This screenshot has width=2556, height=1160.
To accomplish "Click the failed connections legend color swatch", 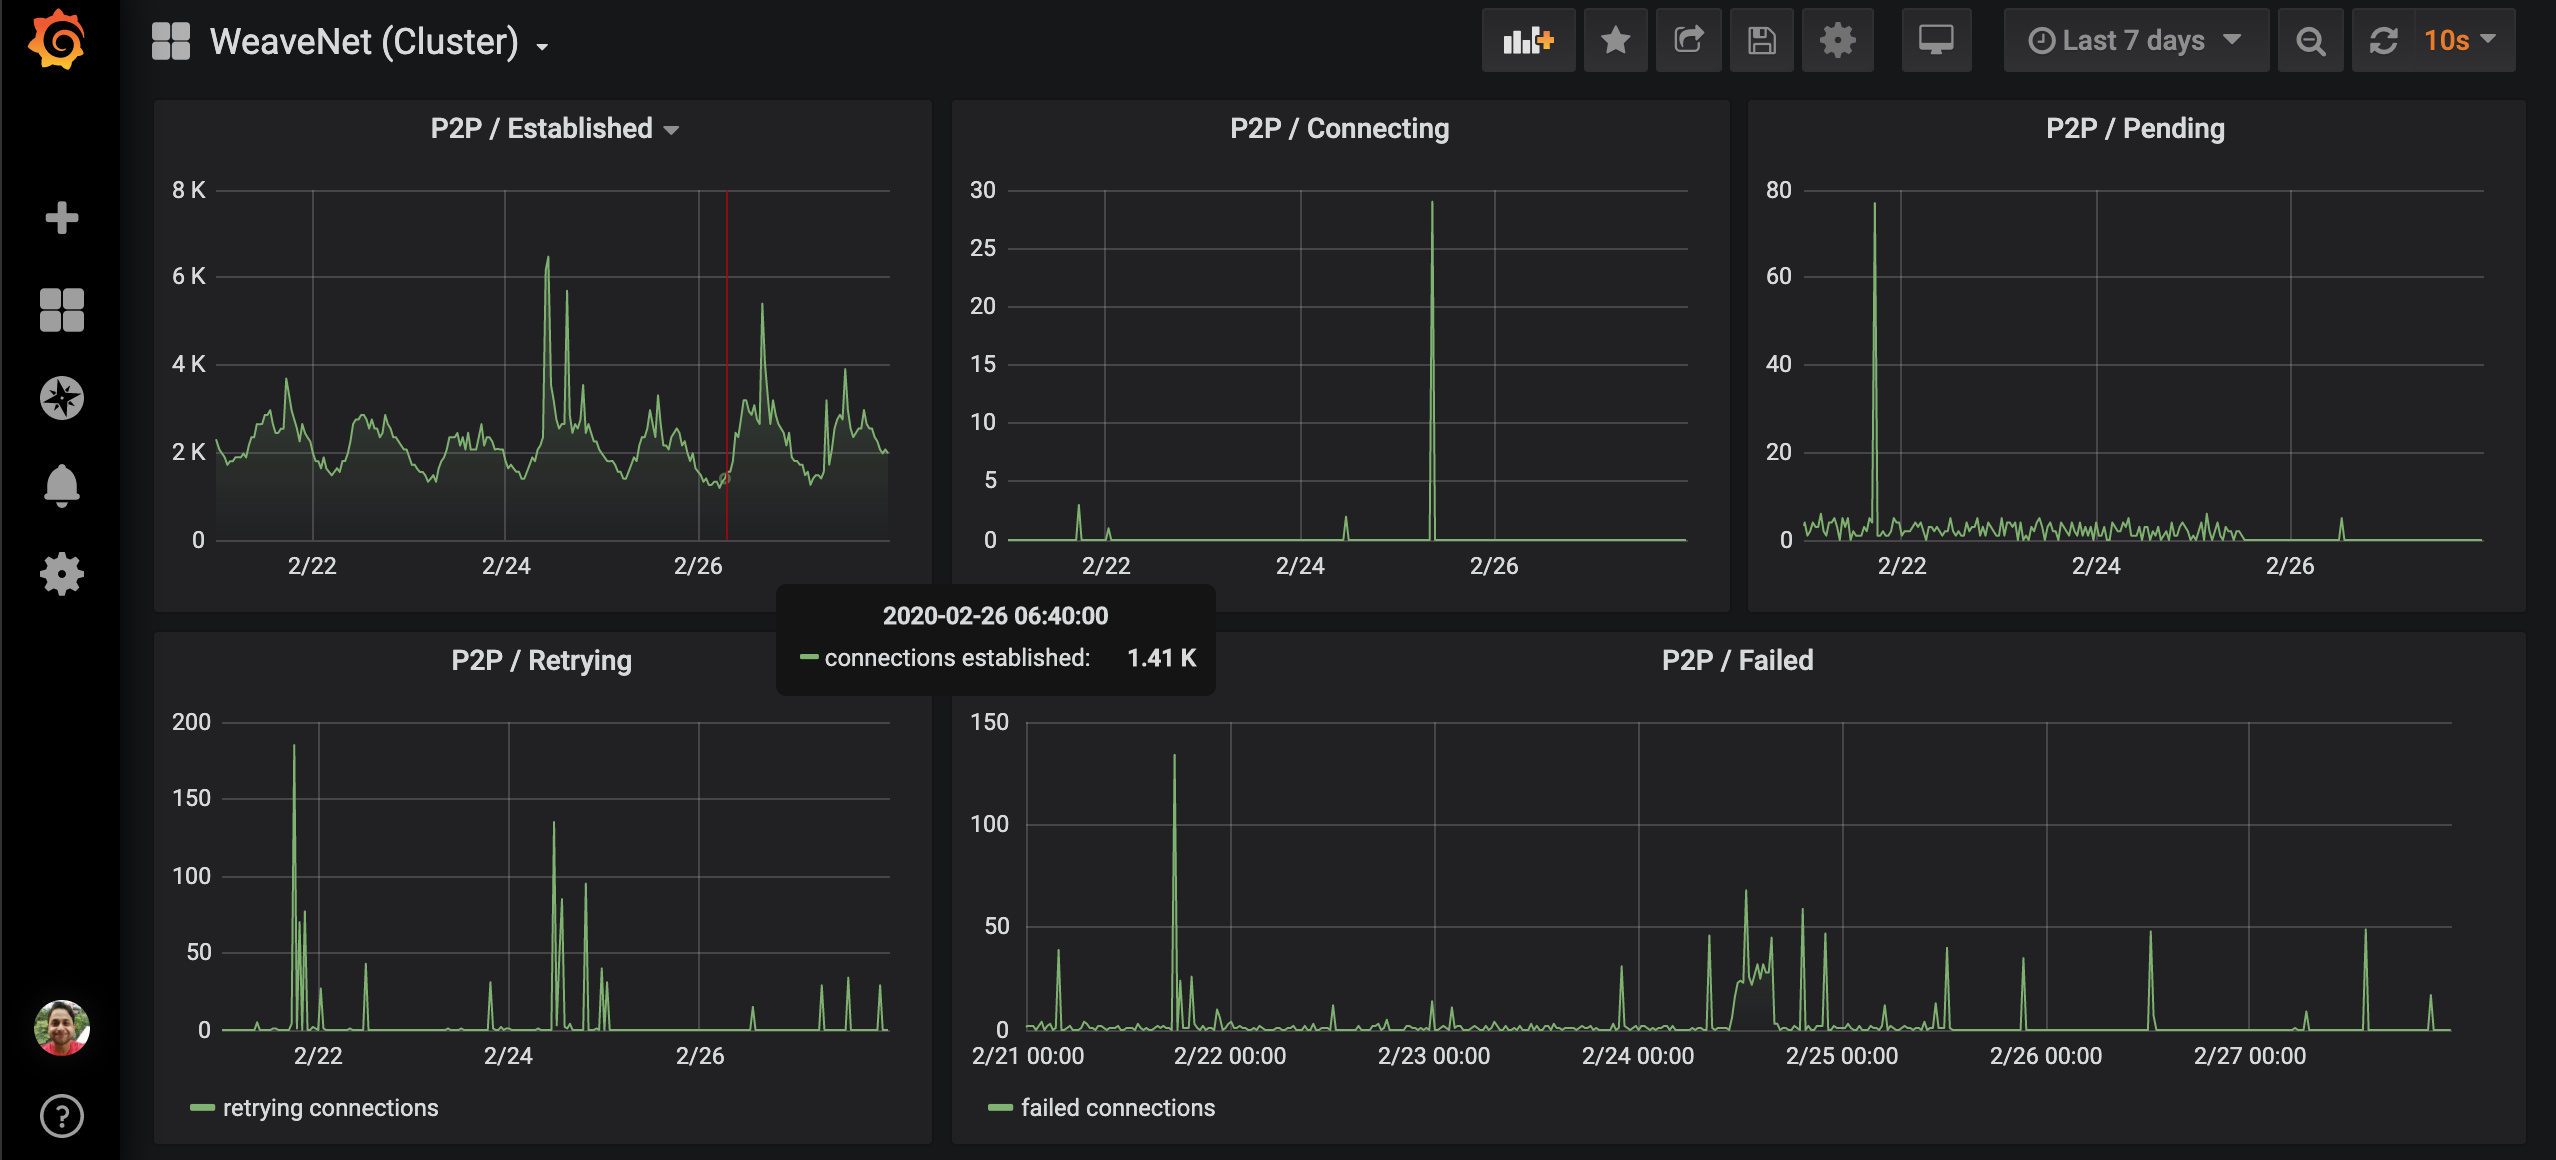I will pos(999,1108).
